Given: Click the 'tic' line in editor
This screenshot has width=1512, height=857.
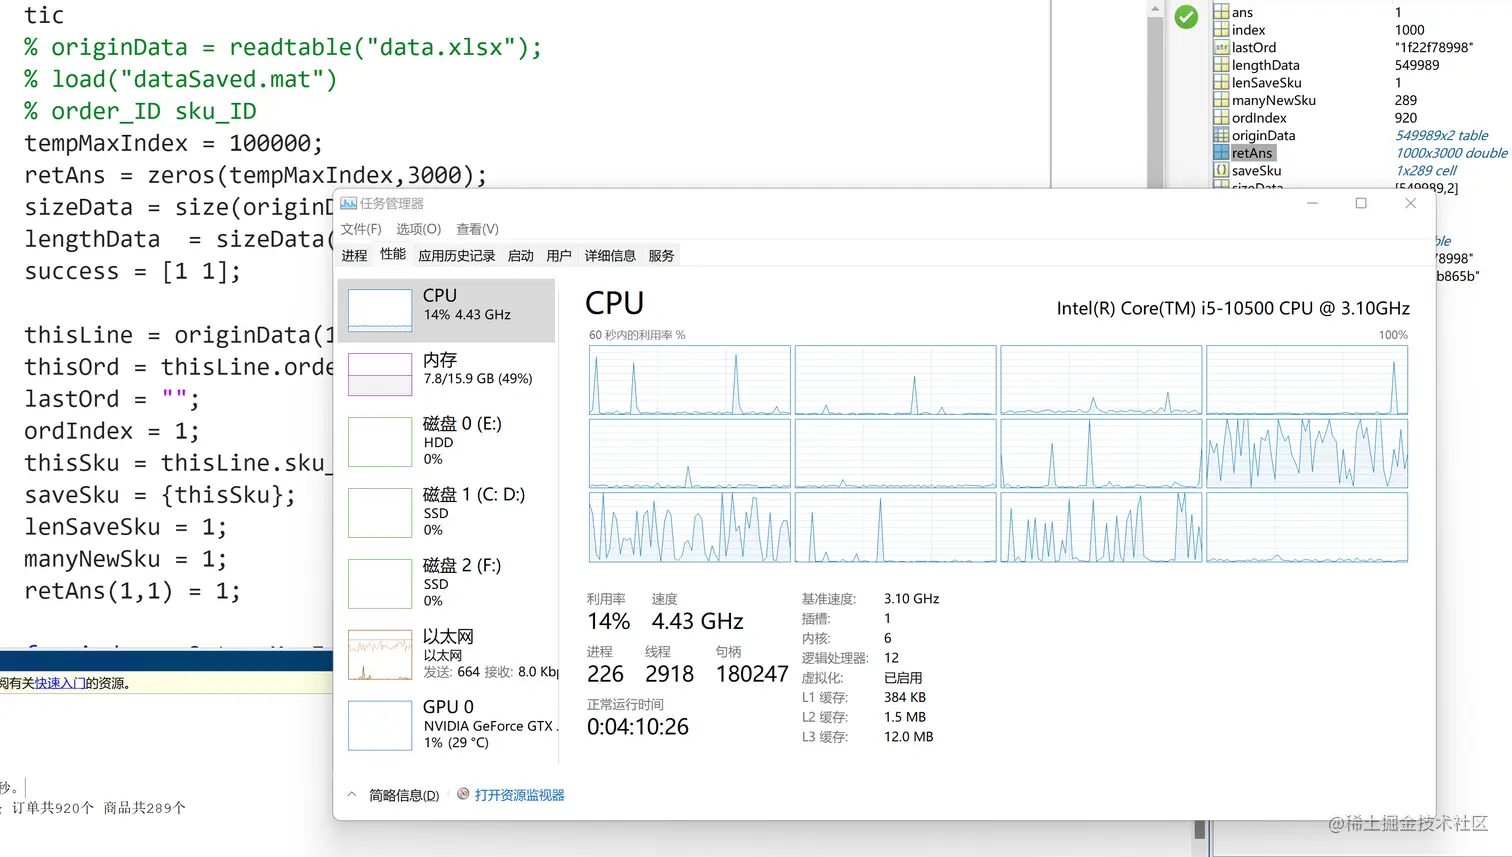Looking at the screenshot, I should coord(44,15).
